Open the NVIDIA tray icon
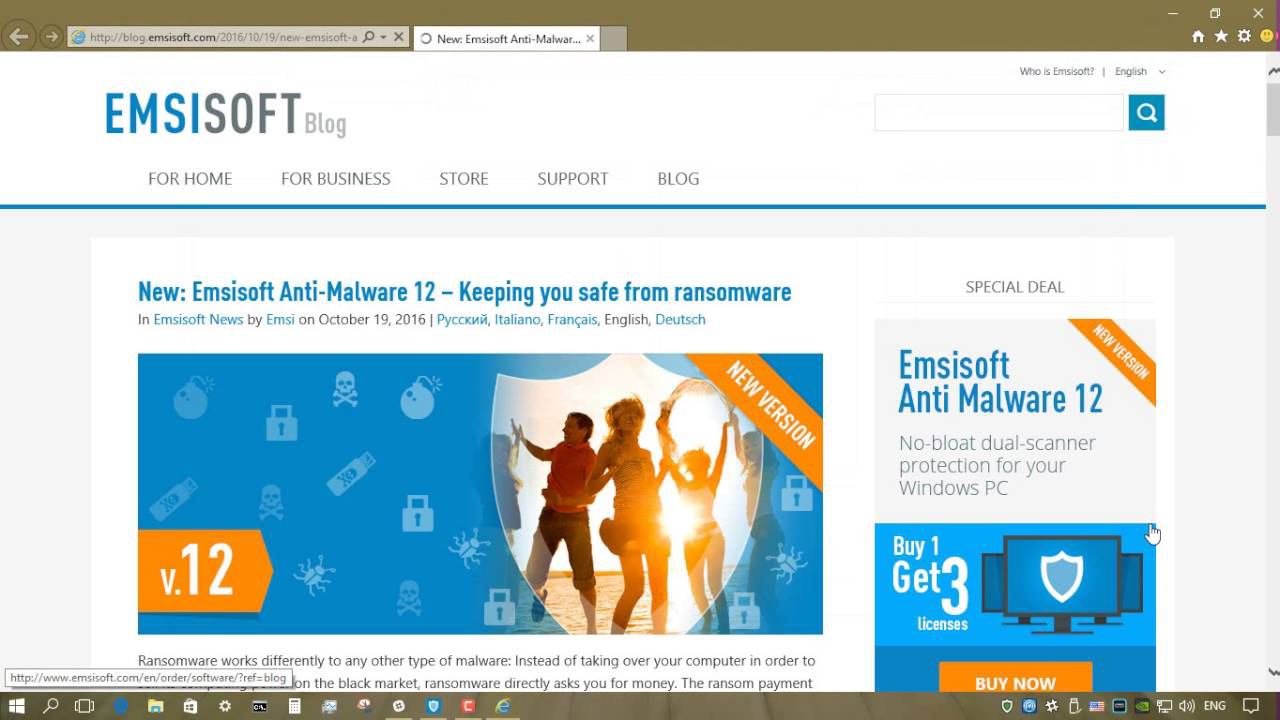This screenshot has height=720, width=1280. [1142, 706]
